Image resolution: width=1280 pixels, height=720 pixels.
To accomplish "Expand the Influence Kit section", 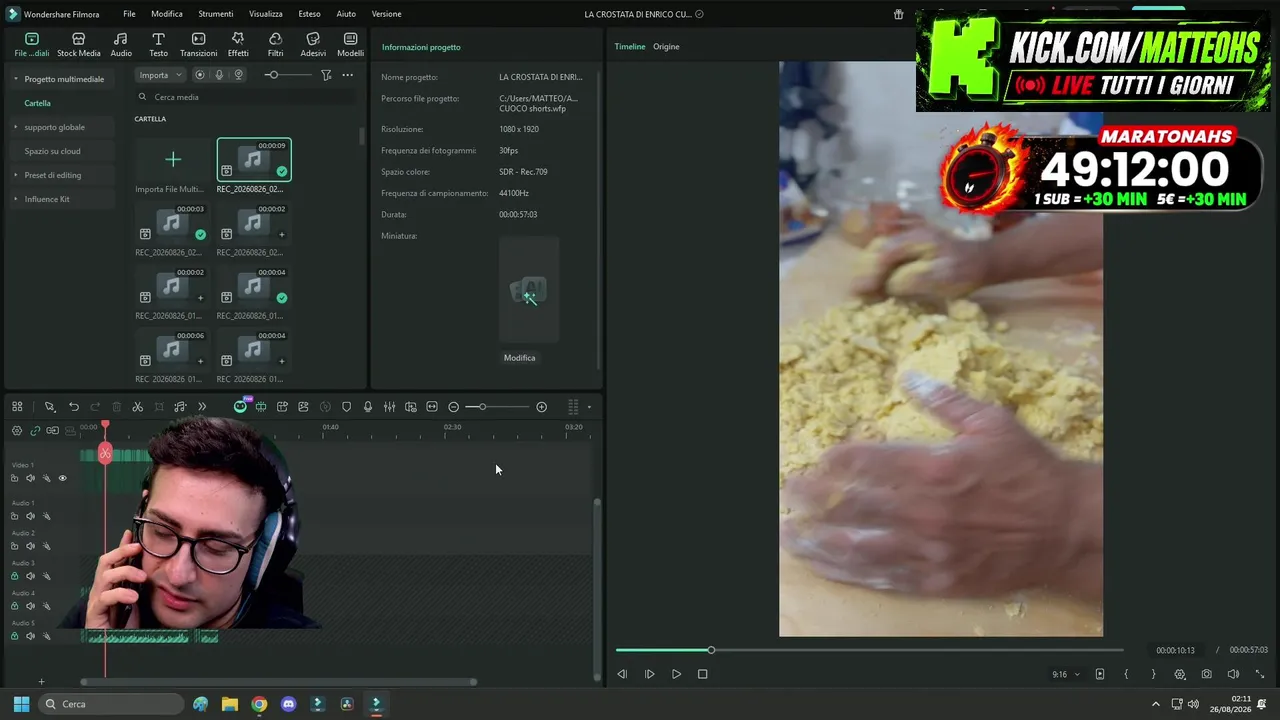I will pyautogui.click(x=15, y=199).
